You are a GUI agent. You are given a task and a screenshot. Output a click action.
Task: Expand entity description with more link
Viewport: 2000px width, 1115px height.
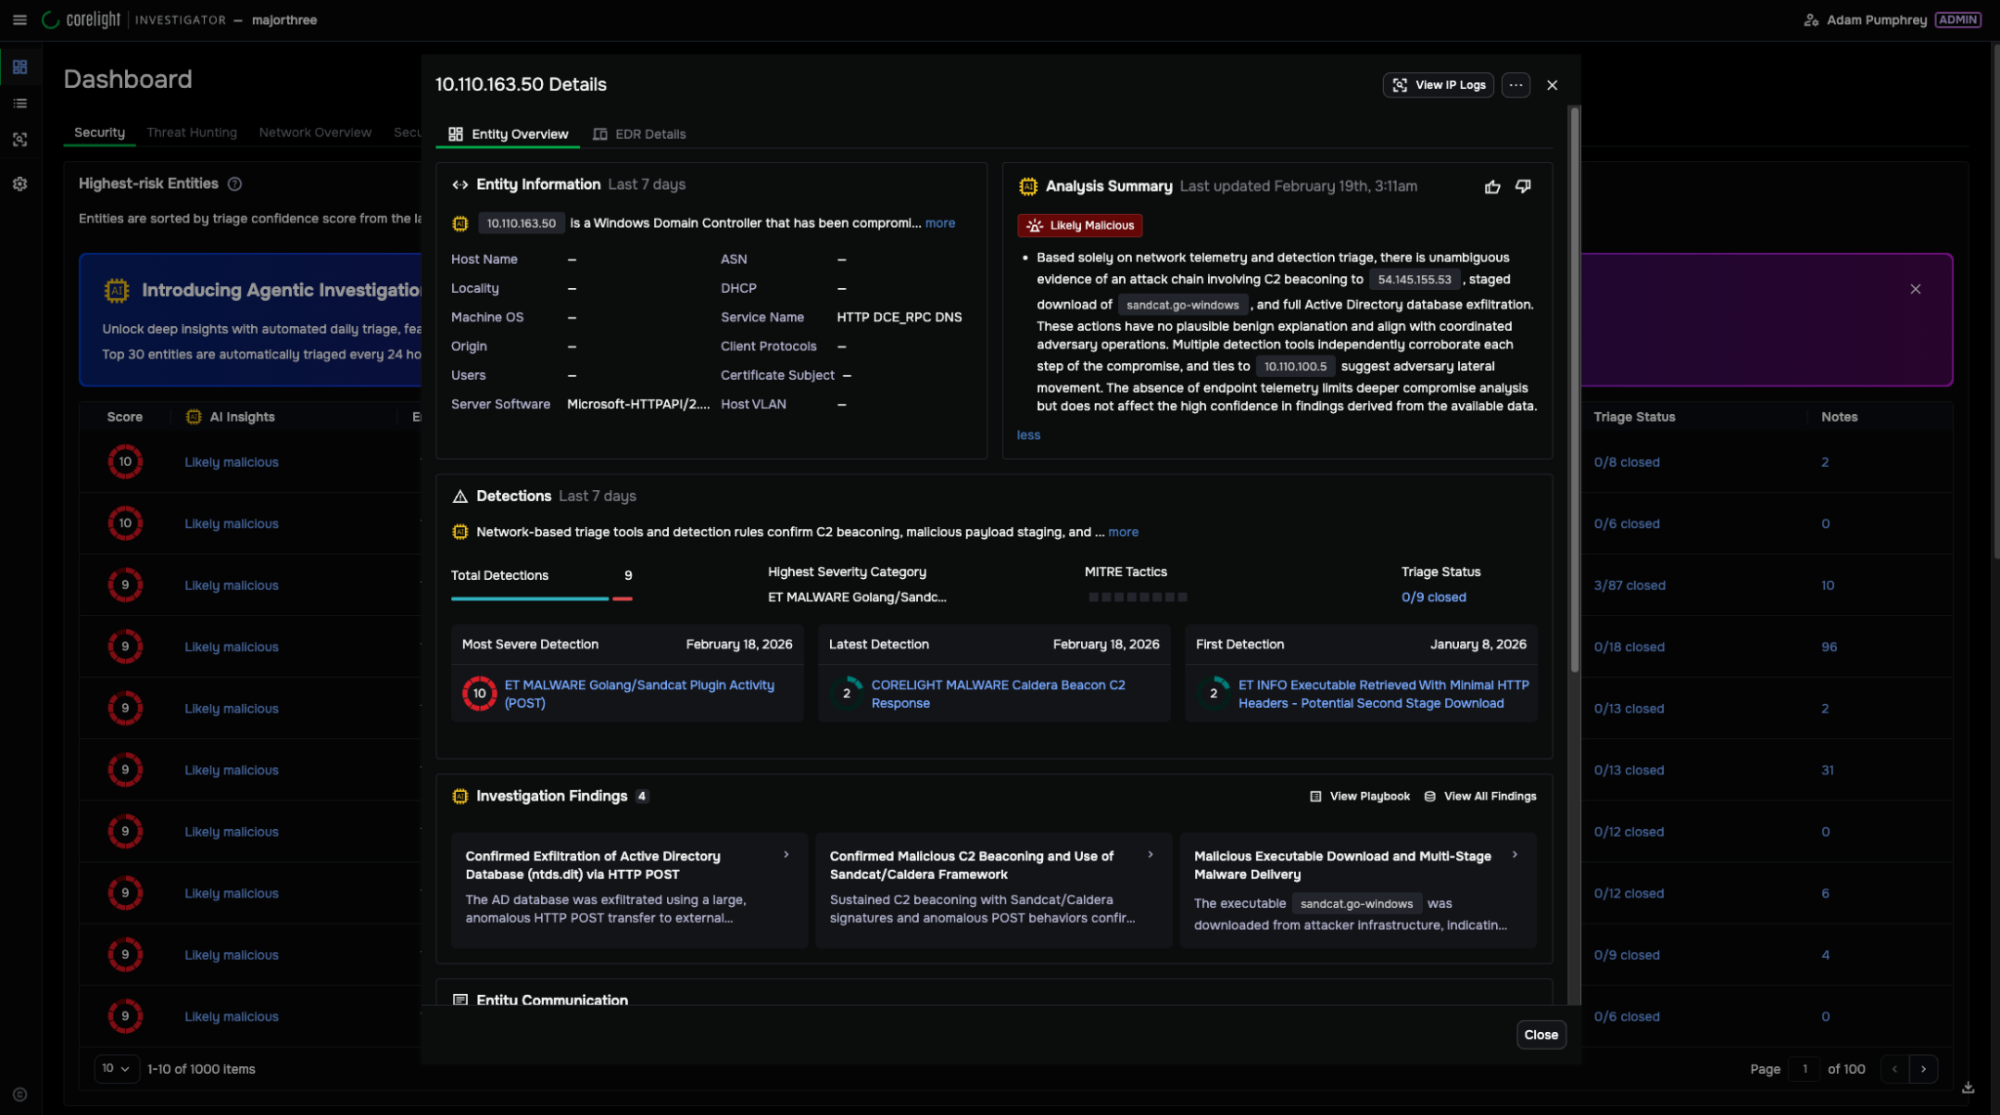point(940,224)
